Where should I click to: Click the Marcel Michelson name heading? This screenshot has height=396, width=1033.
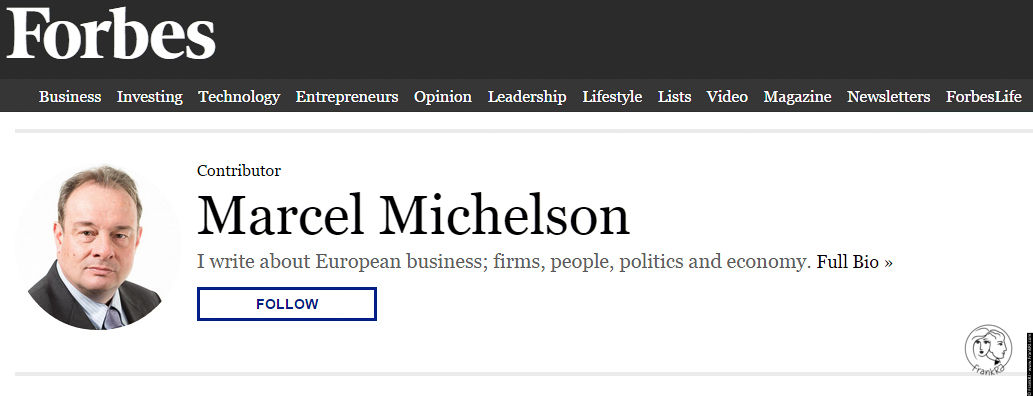coord(413,215)
